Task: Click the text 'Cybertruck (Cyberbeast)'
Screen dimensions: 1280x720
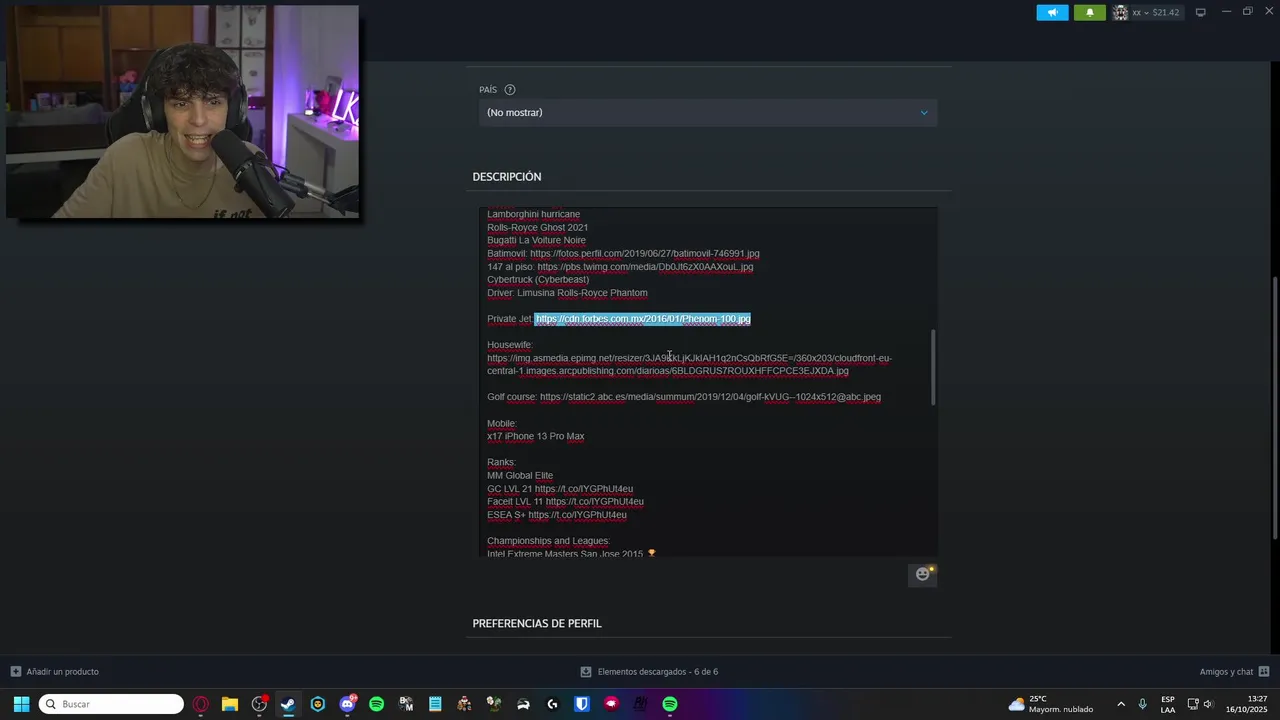Action: coord(538,280)
